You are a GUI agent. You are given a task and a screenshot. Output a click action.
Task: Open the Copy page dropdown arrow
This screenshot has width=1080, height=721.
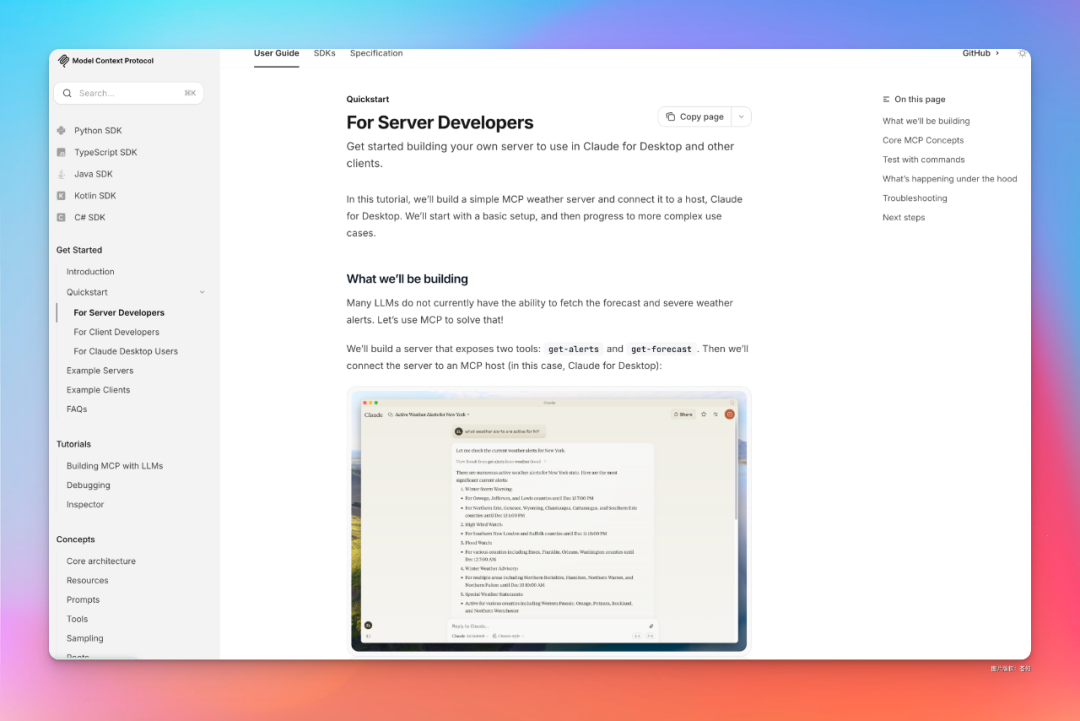[741, 117]
